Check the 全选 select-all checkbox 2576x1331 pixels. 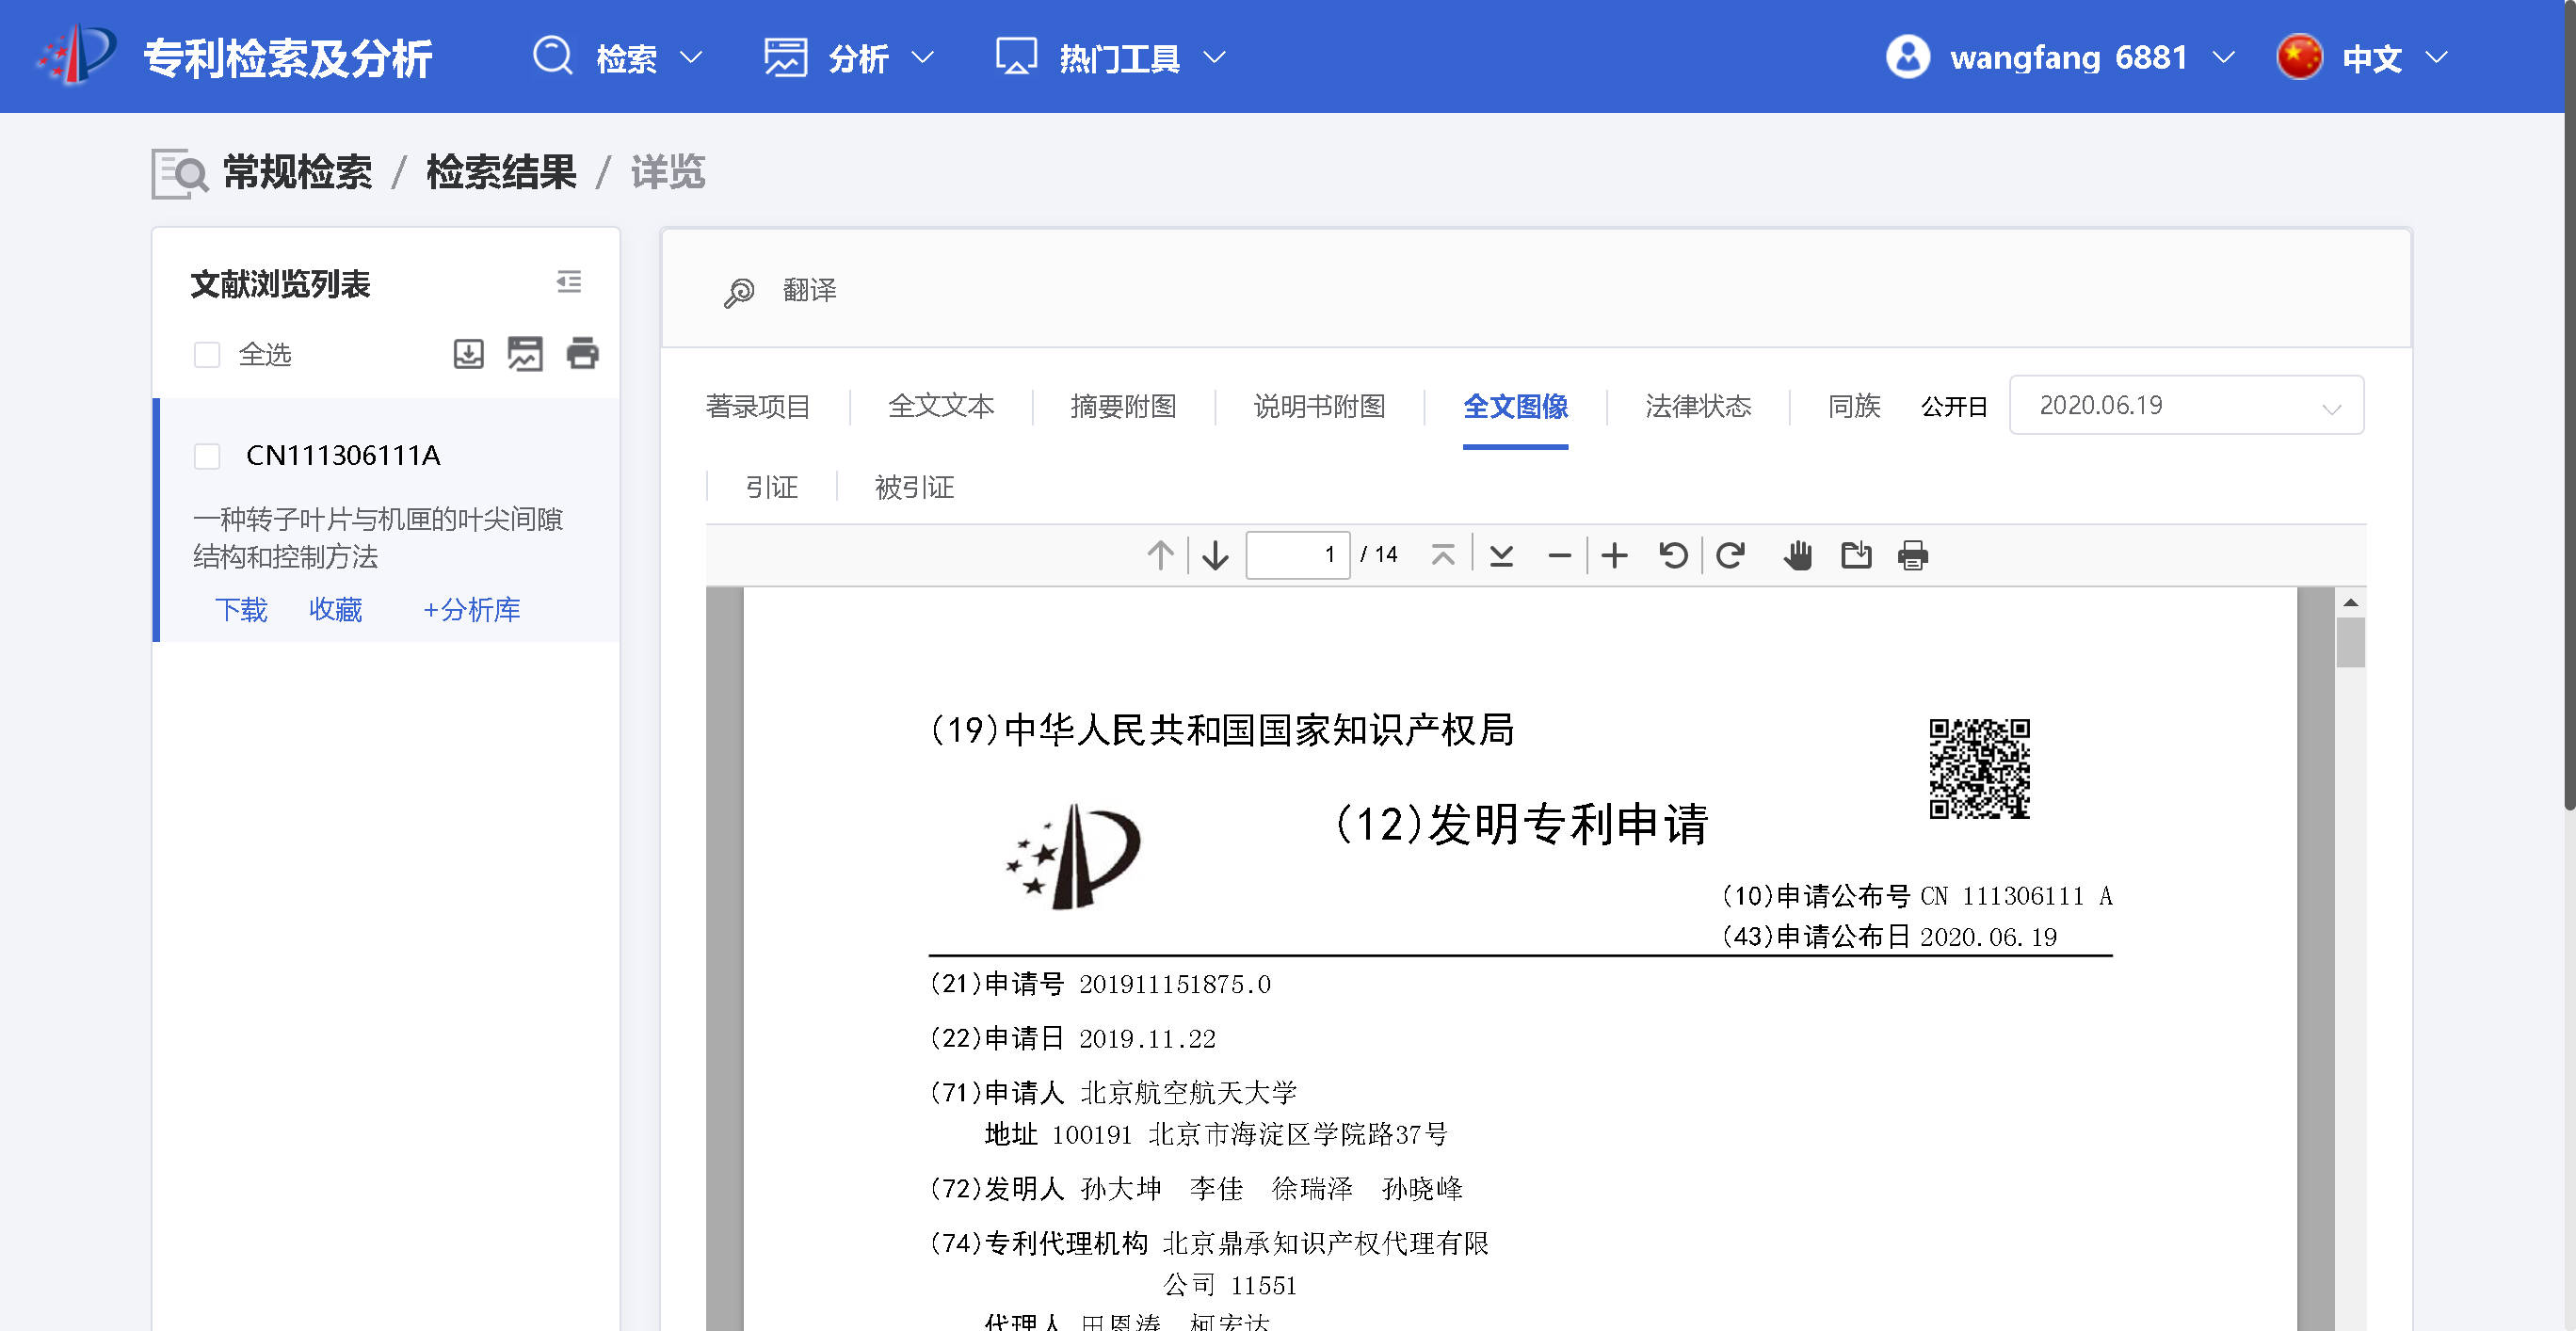207,355
